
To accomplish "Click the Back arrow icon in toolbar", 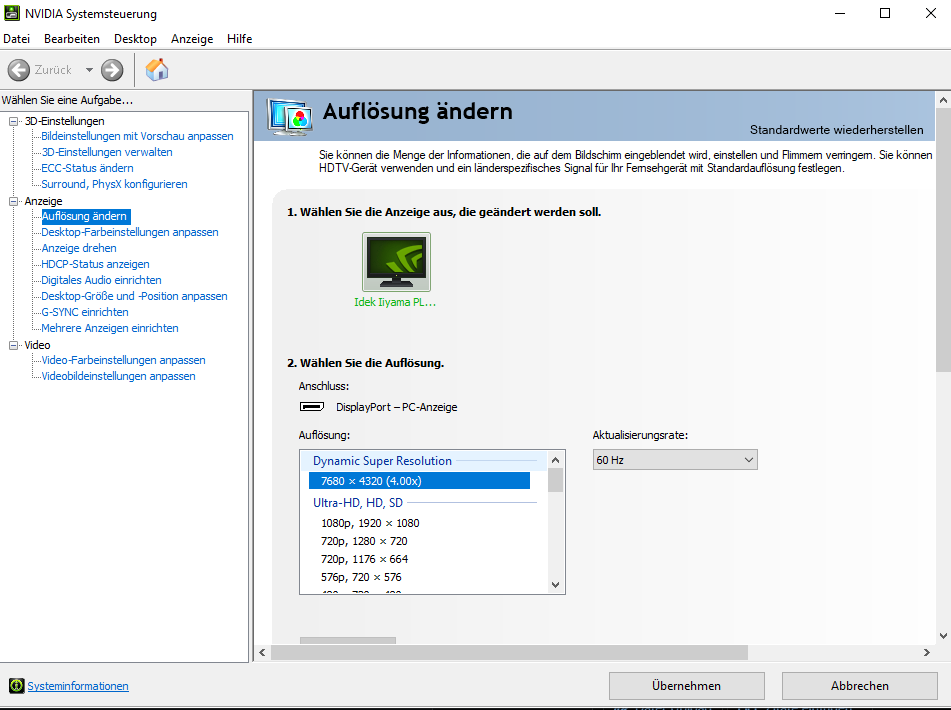I will 19,70.
